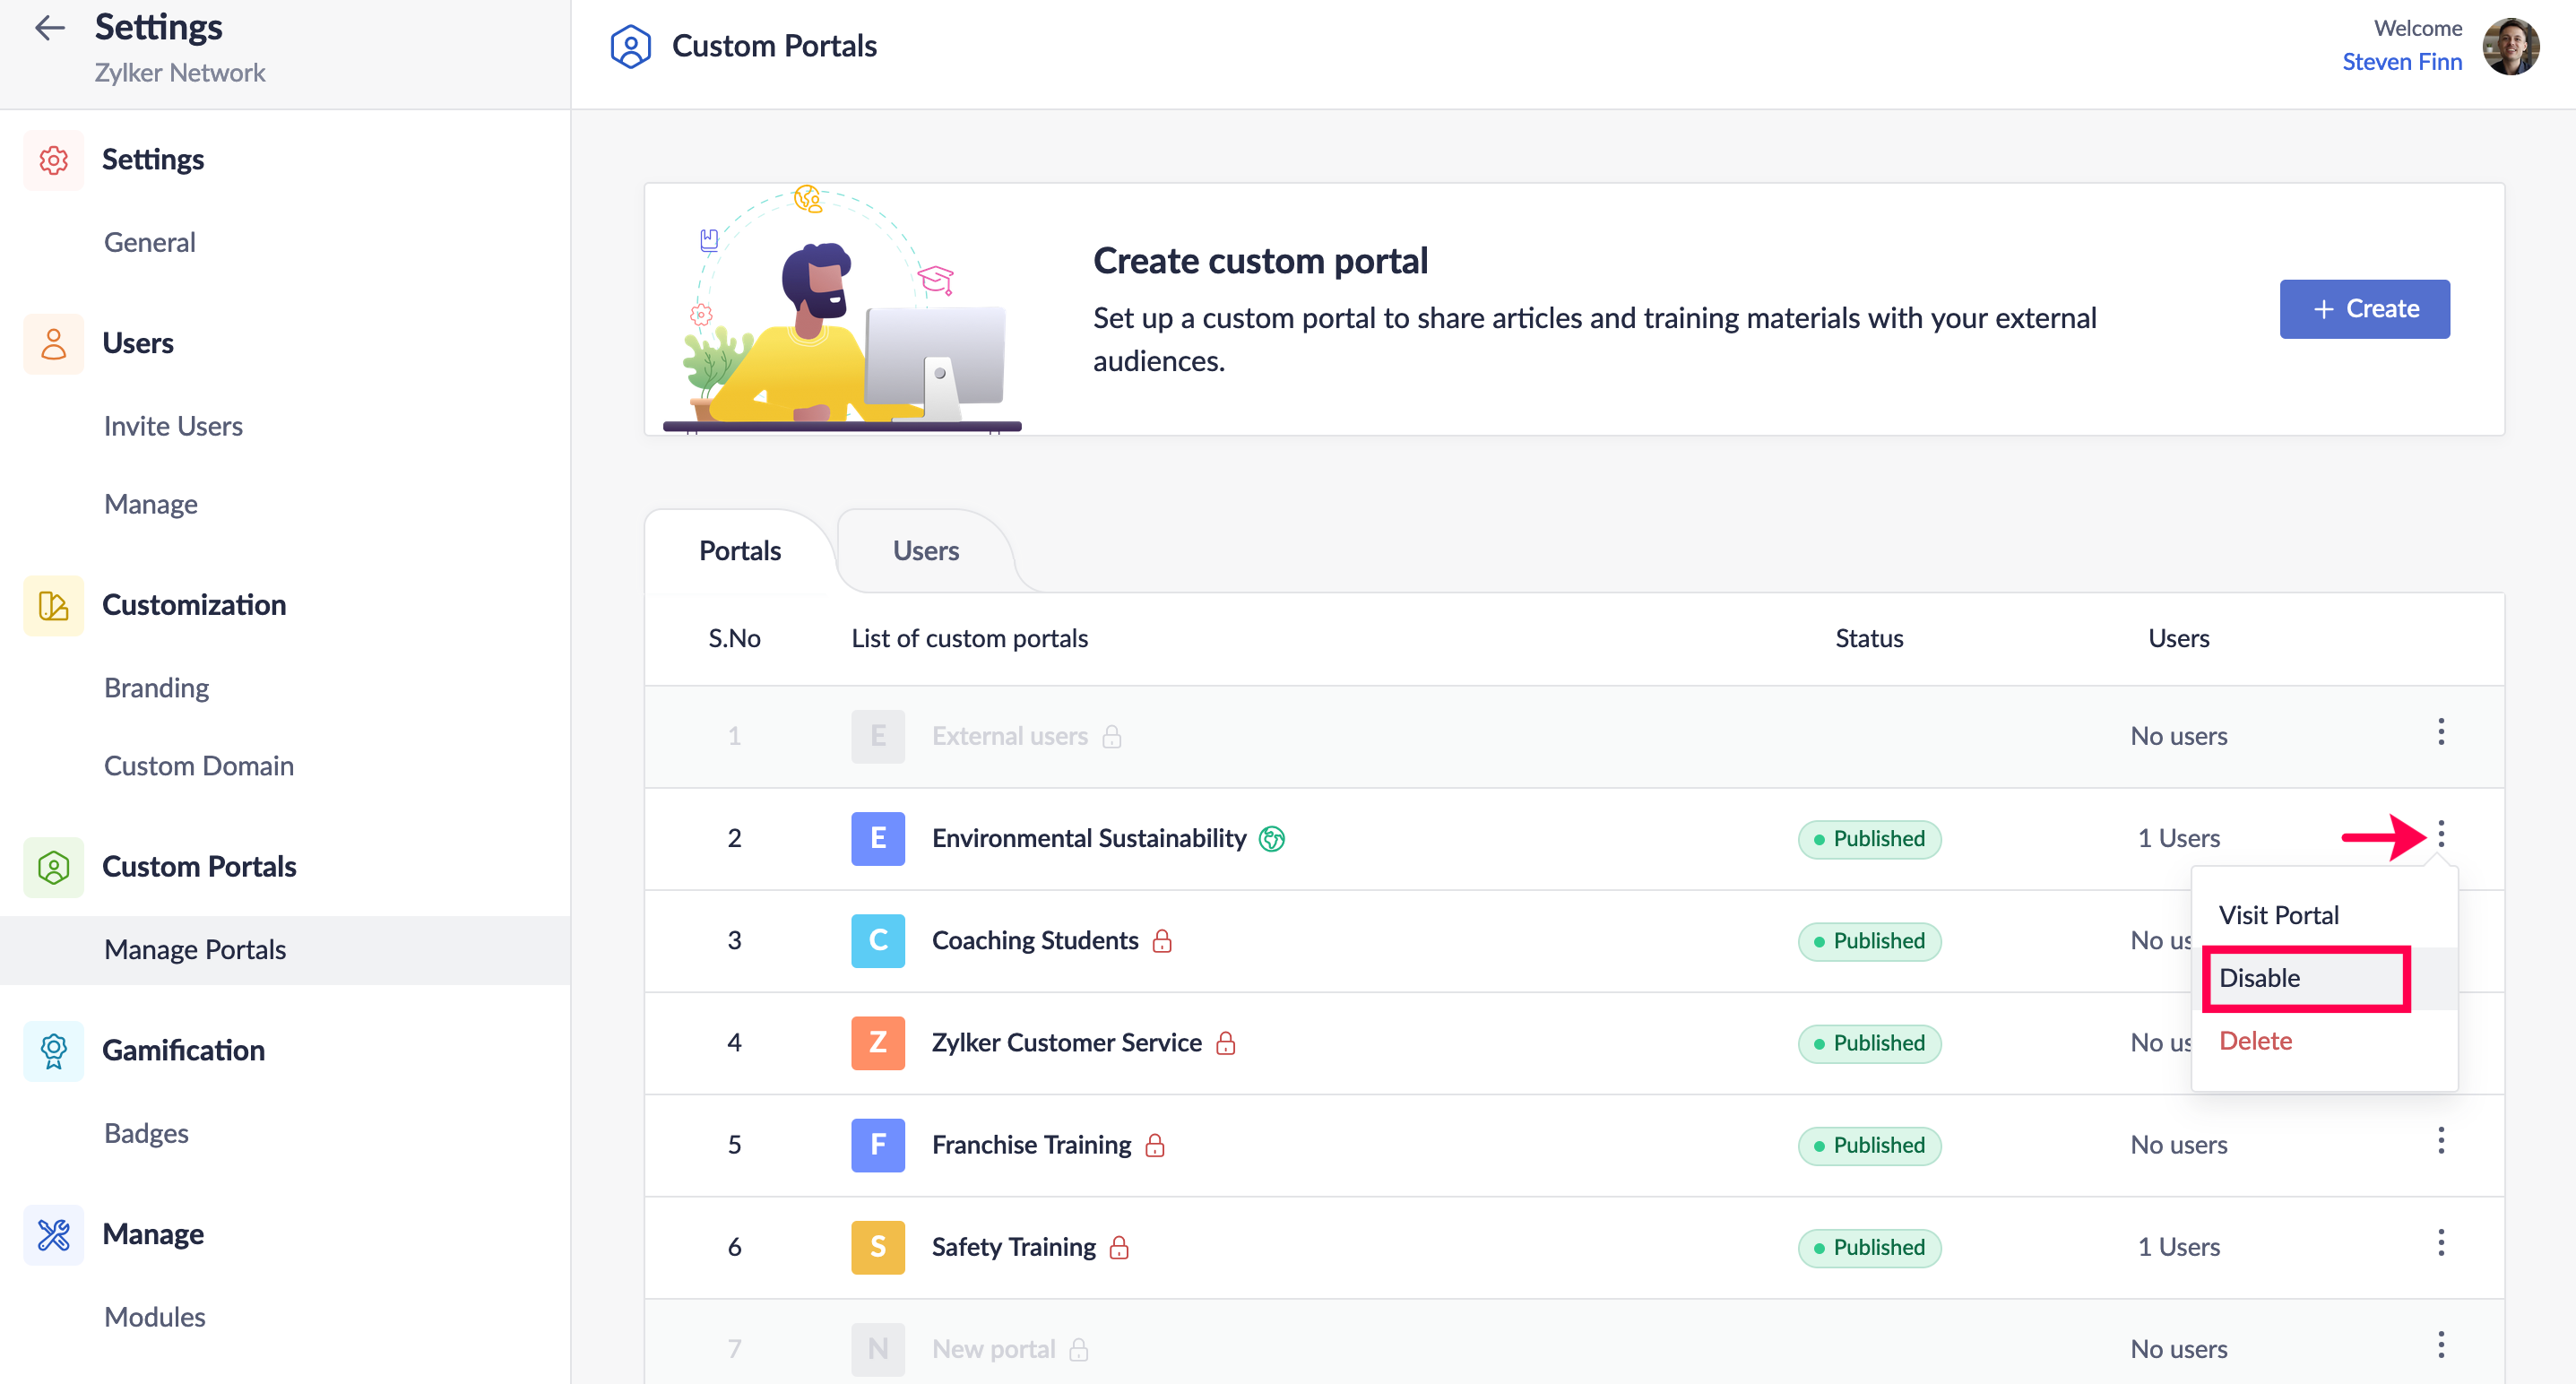Screen dimensions: 2576x1384
Task: Select Visit Portal in the context menu
Action: coord(2278,915)
